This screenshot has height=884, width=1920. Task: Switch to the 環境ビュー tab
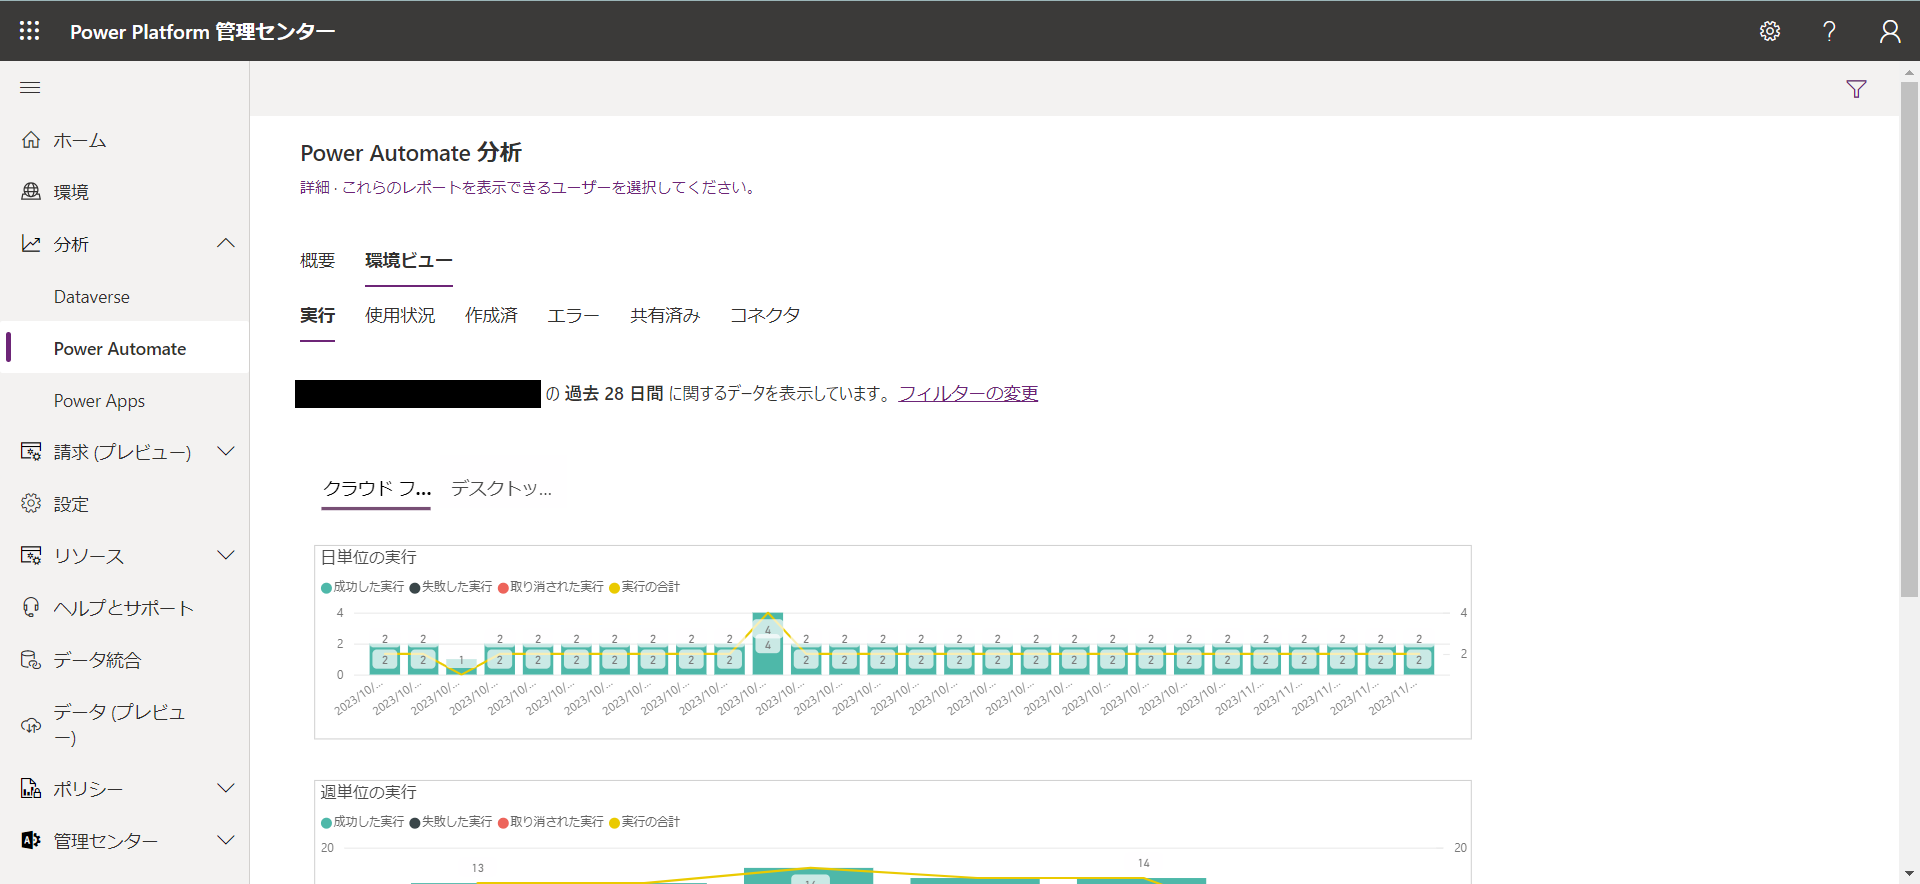(409, 260)
